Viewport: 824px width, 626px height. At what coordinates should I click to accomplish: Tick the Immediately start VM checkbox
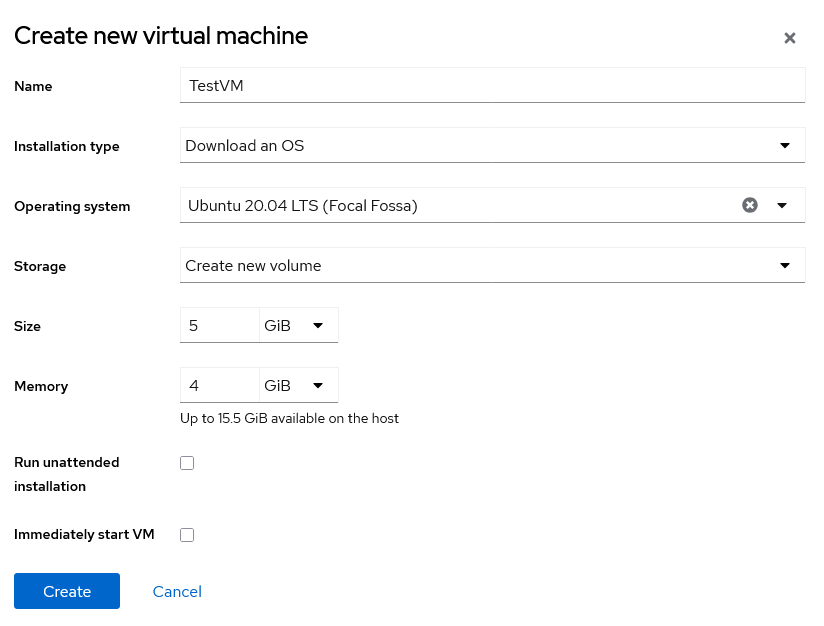point(187,535)
